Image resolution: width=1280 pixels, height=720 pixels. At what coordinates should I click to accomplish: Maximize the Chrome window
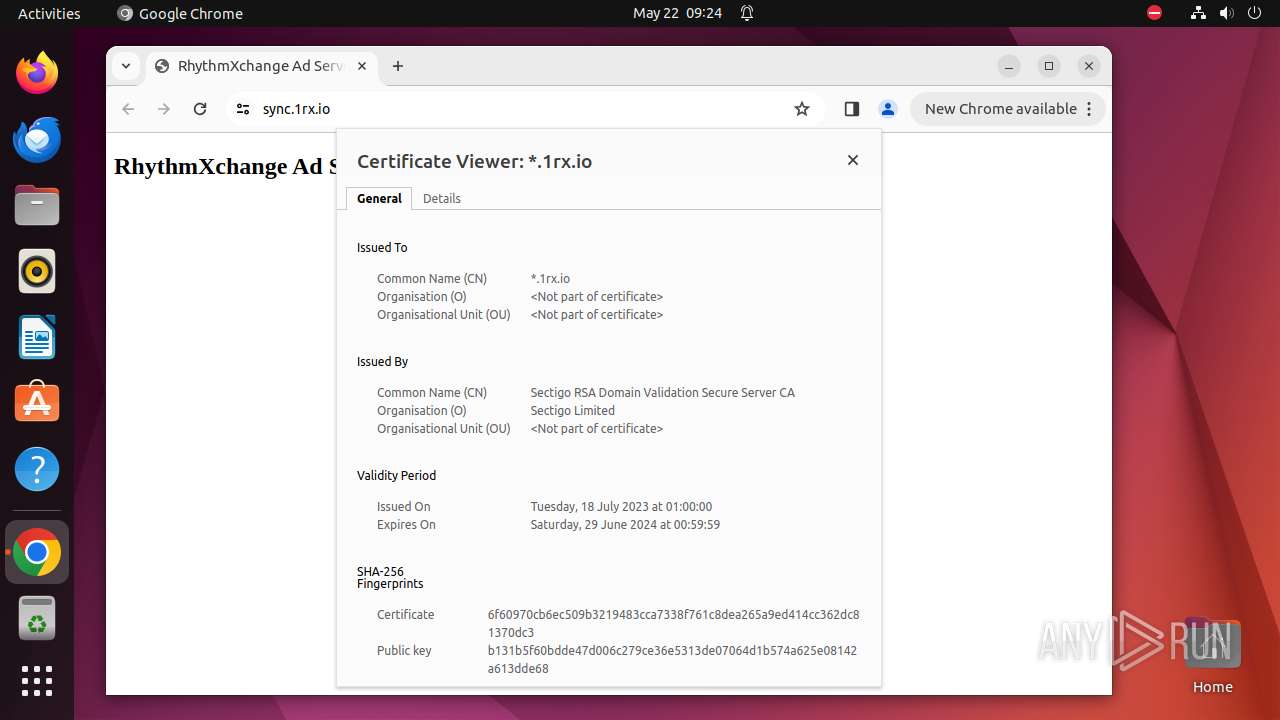[x=1049, y=66]
